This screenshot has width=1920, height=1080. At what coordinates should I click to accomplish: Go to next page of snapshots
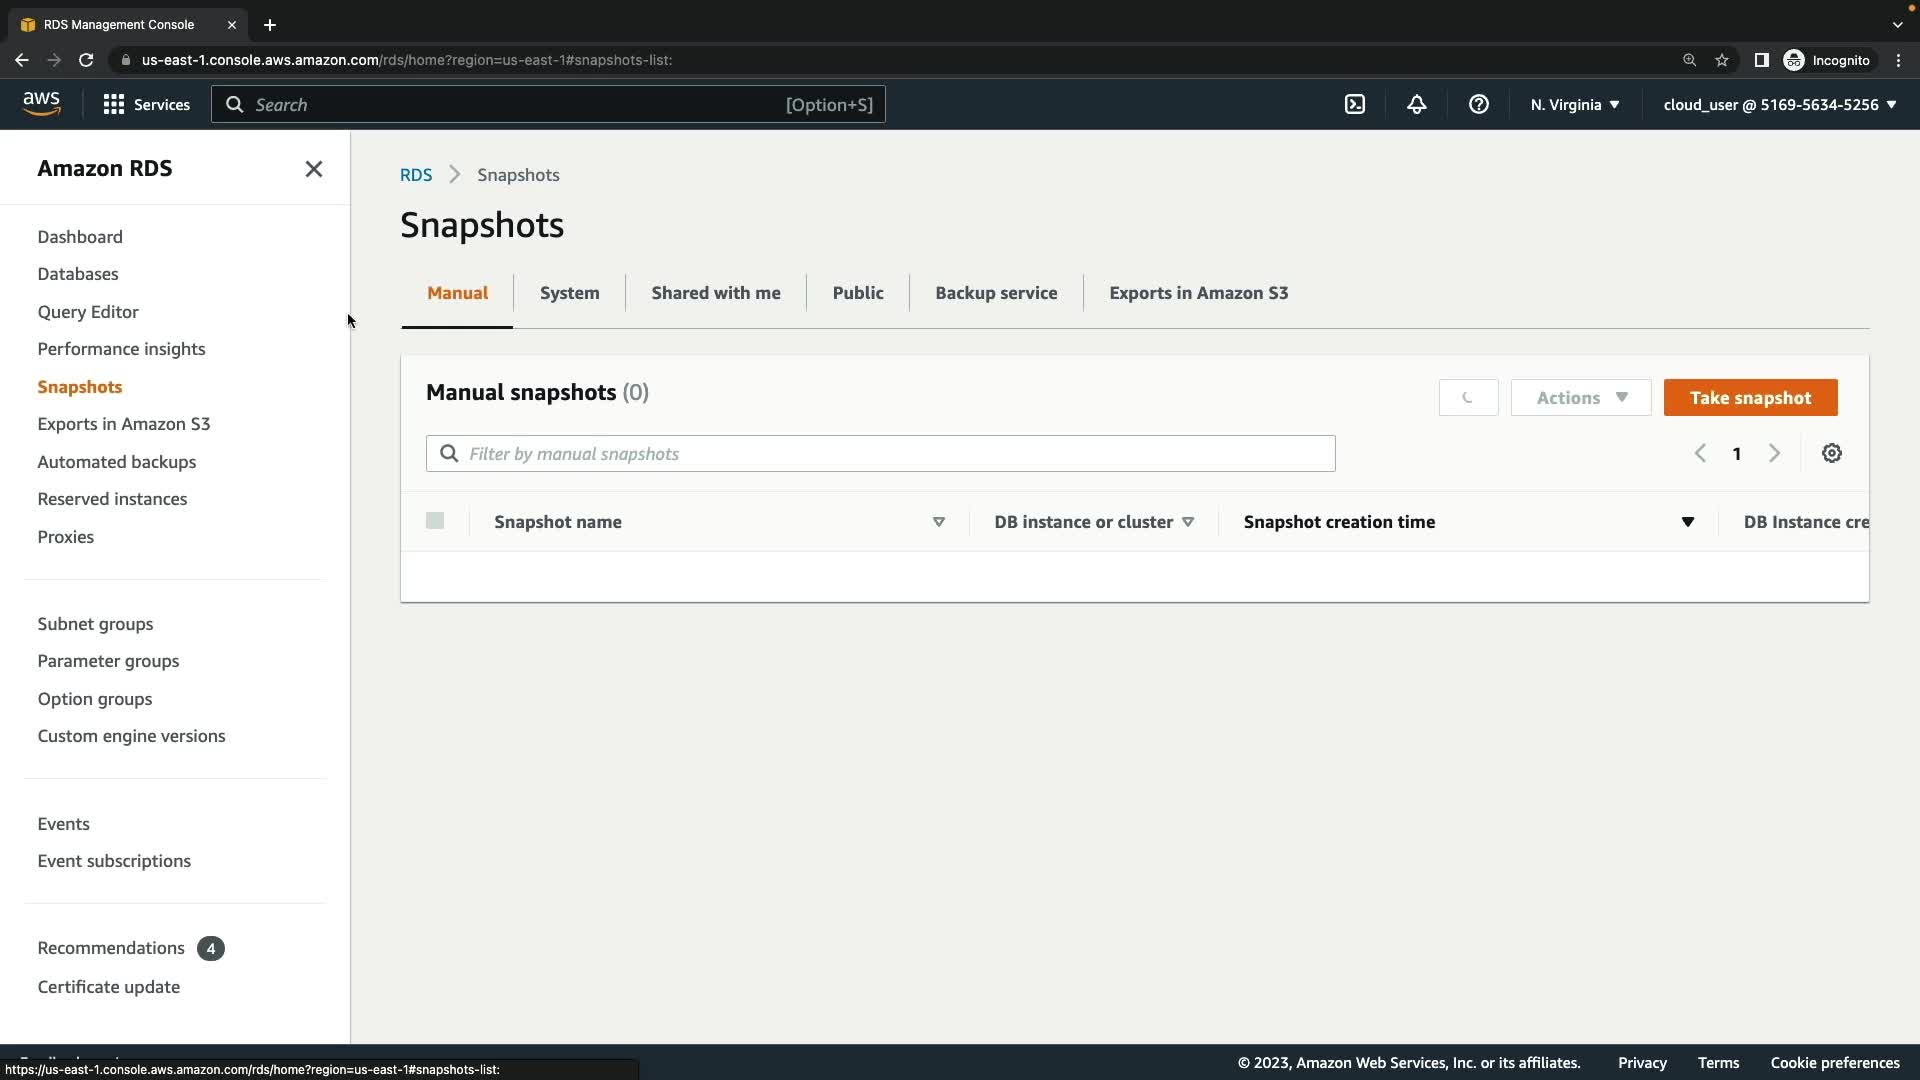coord(1774,453)
